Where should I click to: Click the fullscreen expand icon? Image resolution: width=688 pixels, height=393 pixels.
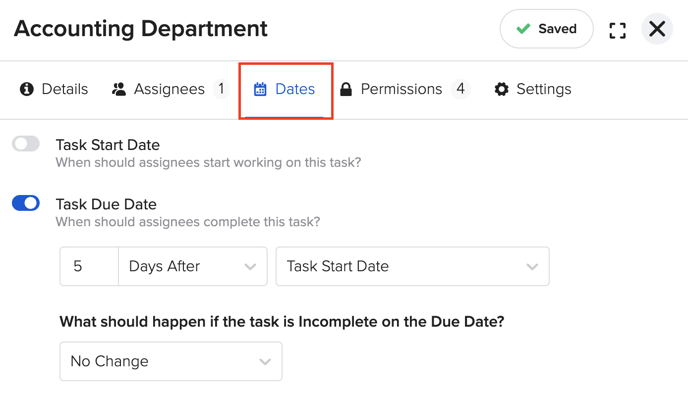click(617, 30)
